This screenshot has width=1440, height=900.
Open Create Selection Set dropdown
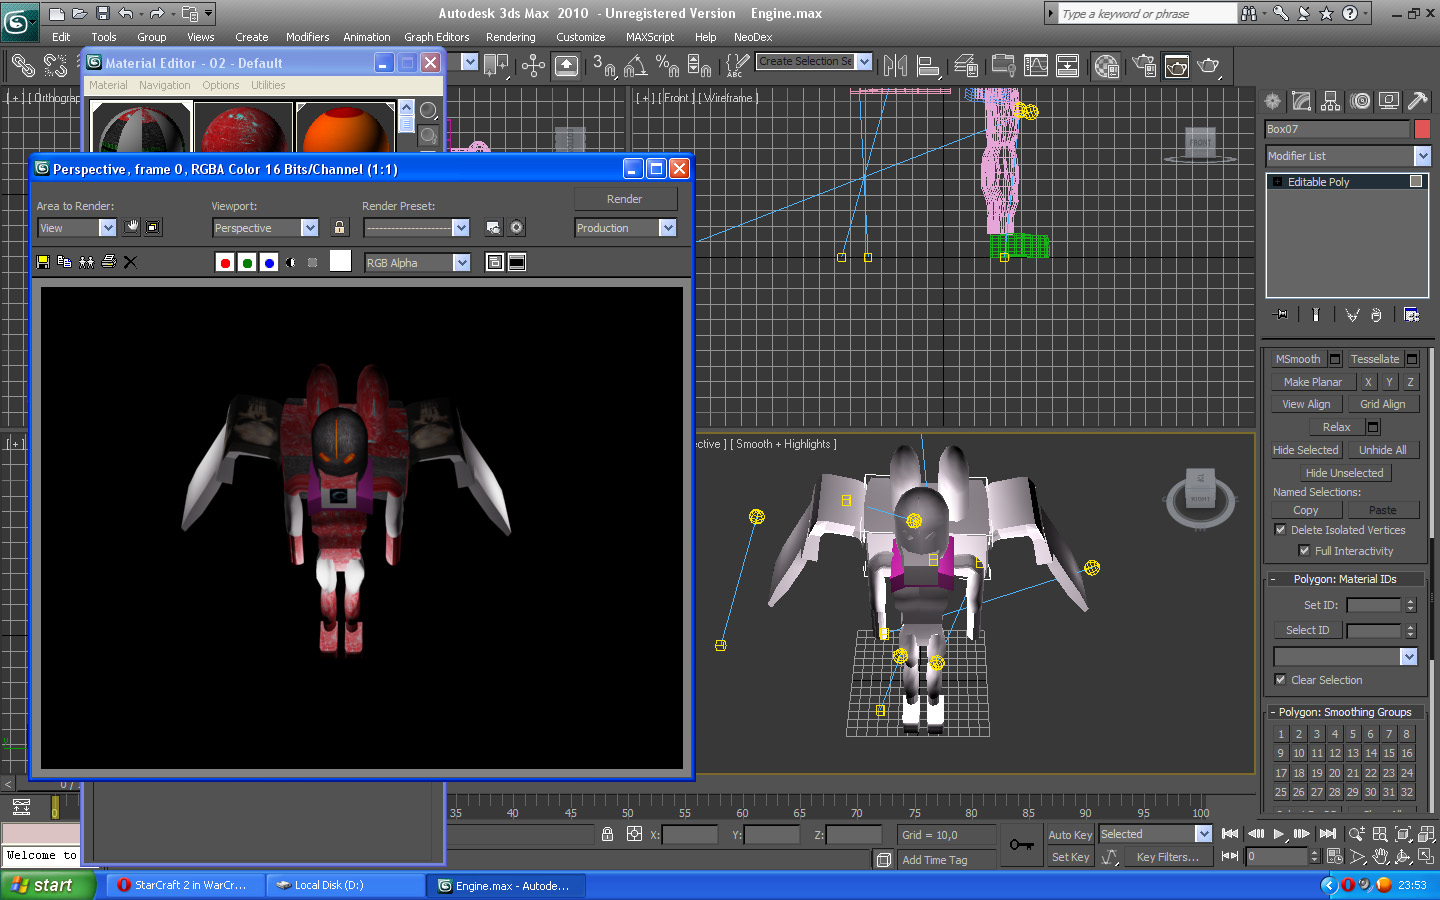coord(864,62)
